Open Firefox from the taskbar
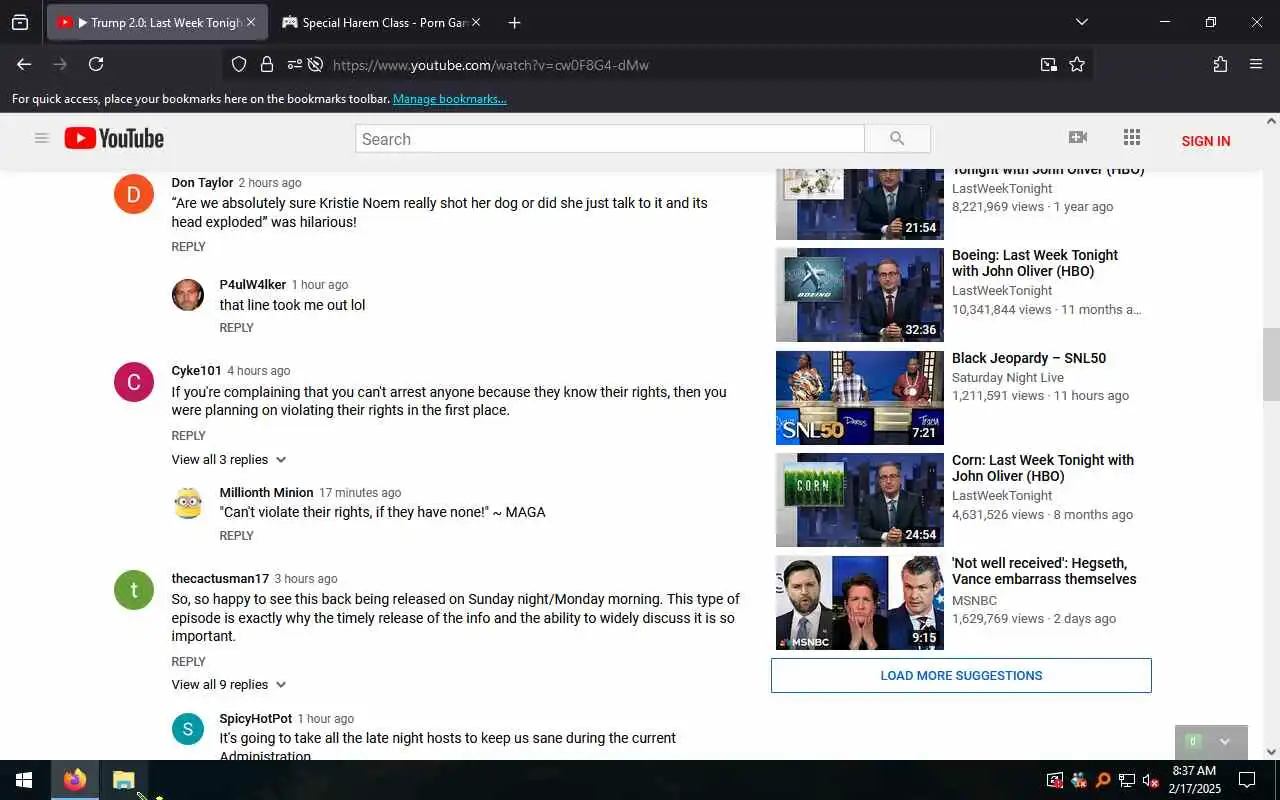The image size is (1280, 800). (x=75, y=780)
